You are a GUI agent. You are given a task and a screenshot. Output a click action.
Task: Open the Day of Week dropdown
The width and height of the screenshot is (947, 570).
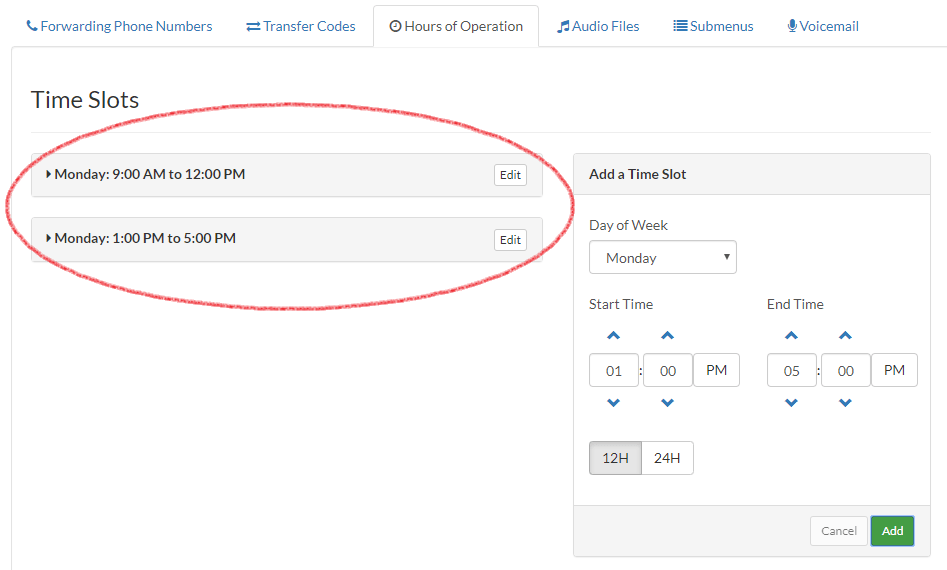[663, 257]
